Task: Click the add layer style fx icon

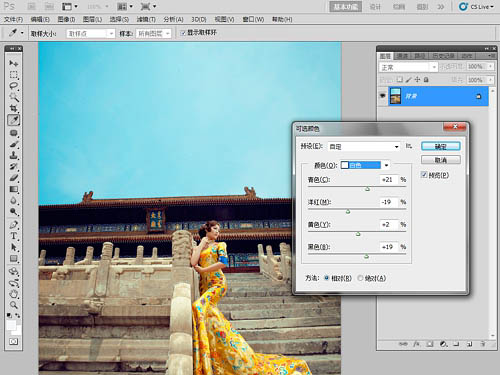Action: pos(417,344)
